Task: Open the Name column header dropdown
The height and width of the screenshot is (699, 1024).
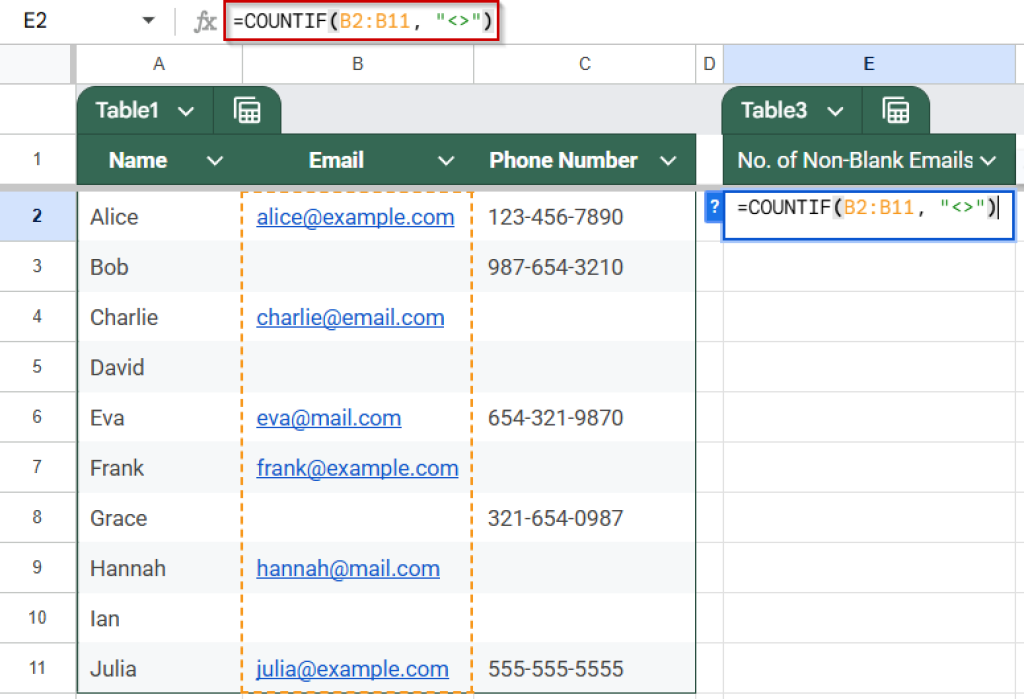Action: pyautogui.click(x=213, y=160)
